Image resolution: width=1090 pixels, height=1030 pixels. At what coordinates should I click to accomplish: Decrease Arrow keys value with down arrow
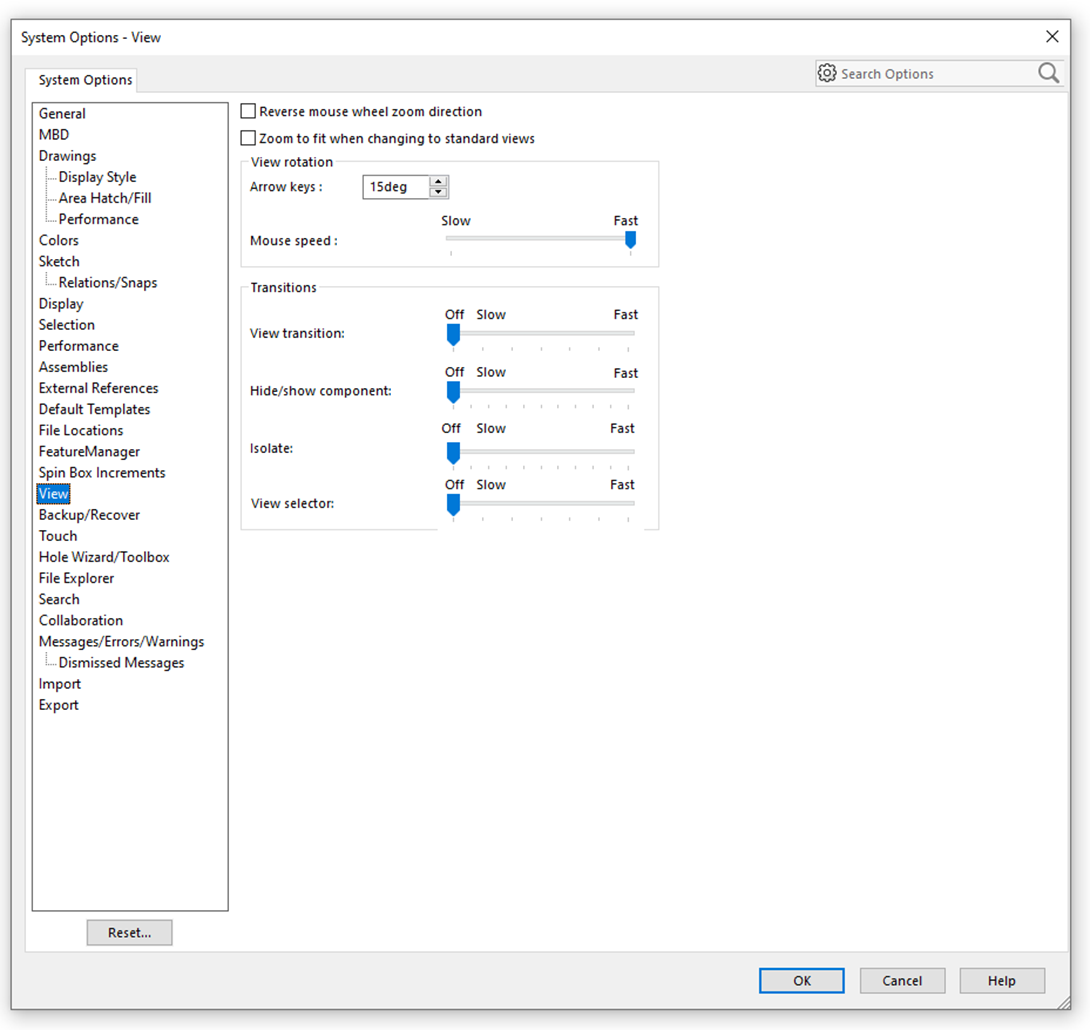[438, 191]
